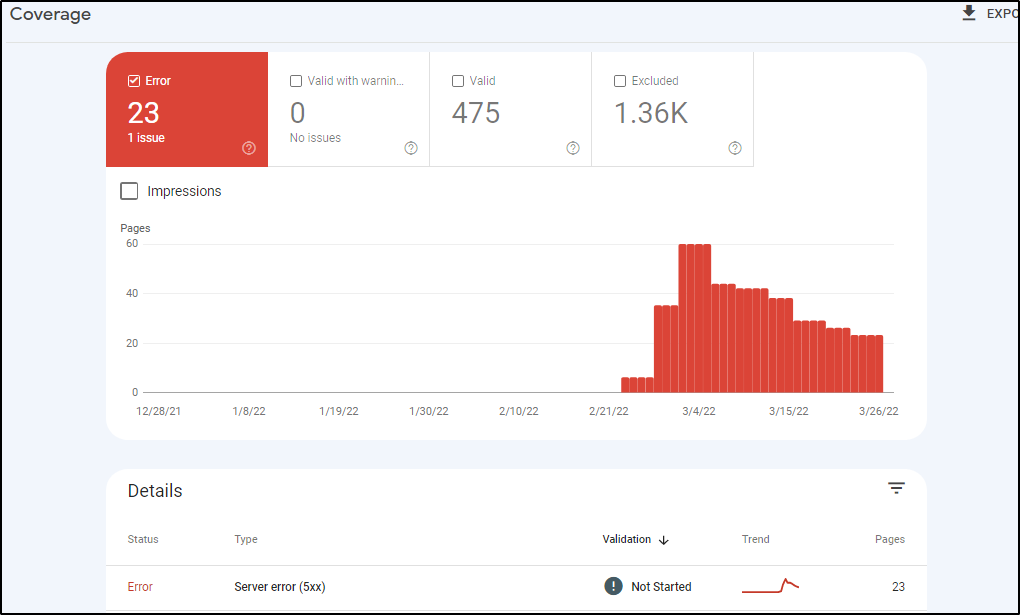Click help icon on Excluded card

click(x=735, y=148)
